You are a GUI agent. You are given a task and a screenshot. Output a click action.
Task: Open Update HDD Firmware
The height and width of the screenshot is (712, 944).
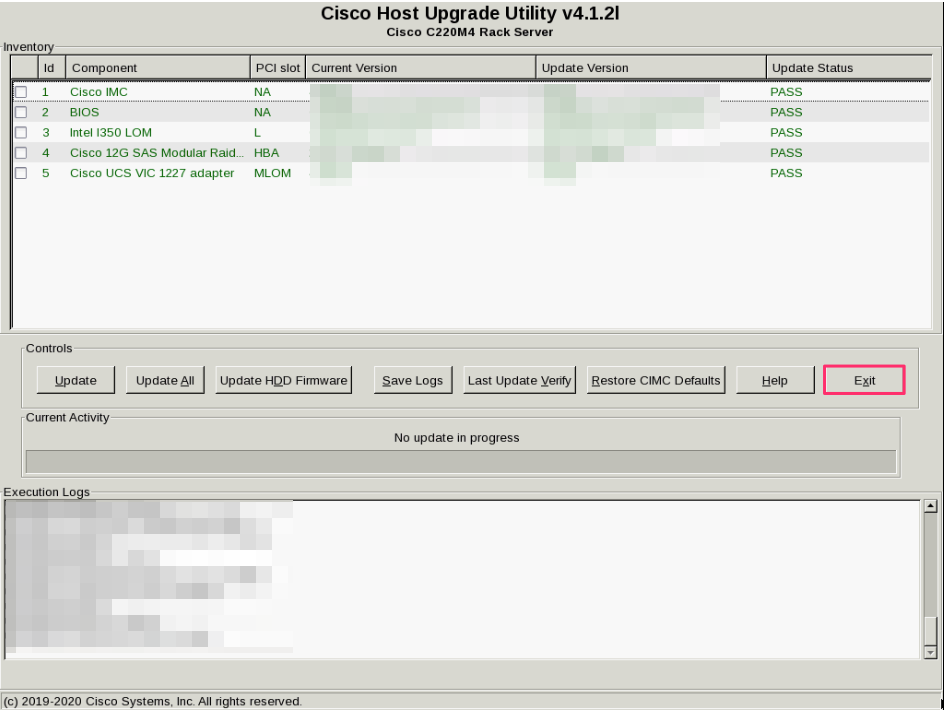284,380
